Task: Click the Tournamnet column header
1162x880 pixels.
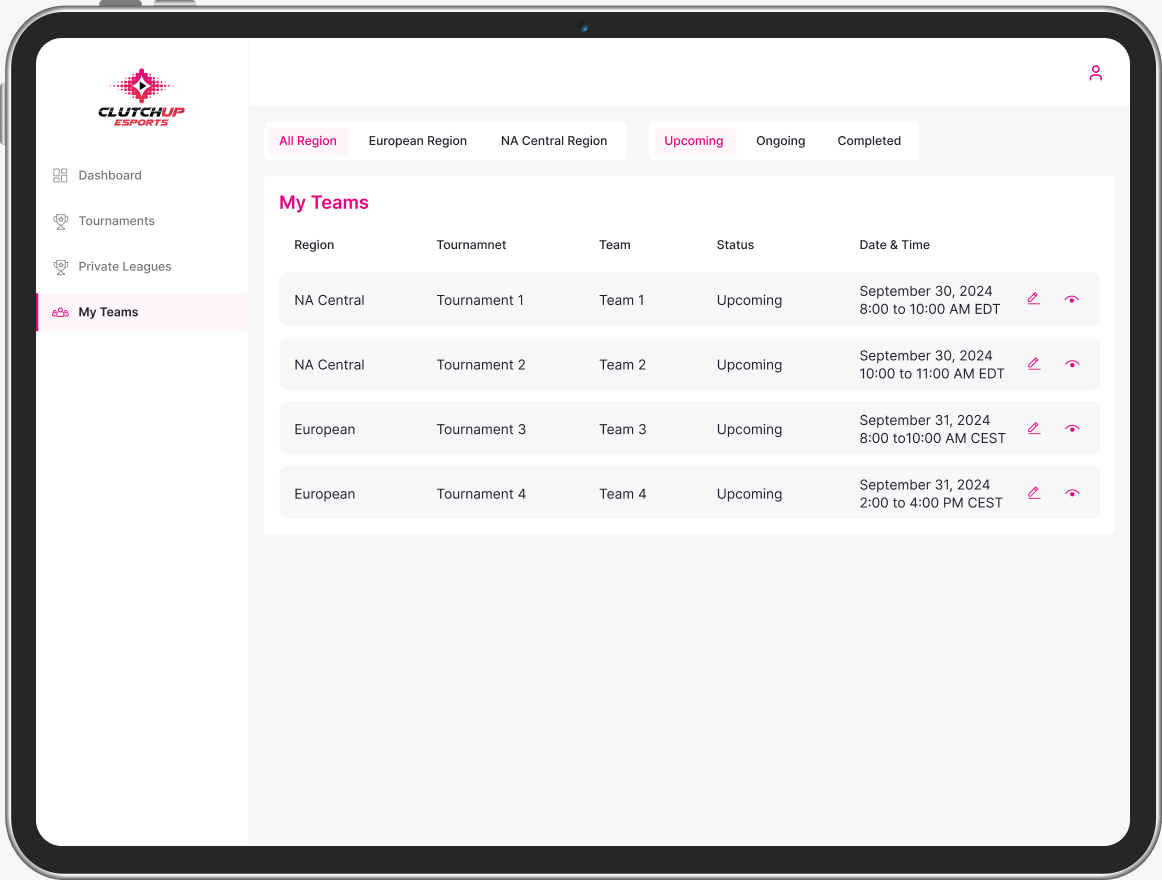Action: (471, 245)
